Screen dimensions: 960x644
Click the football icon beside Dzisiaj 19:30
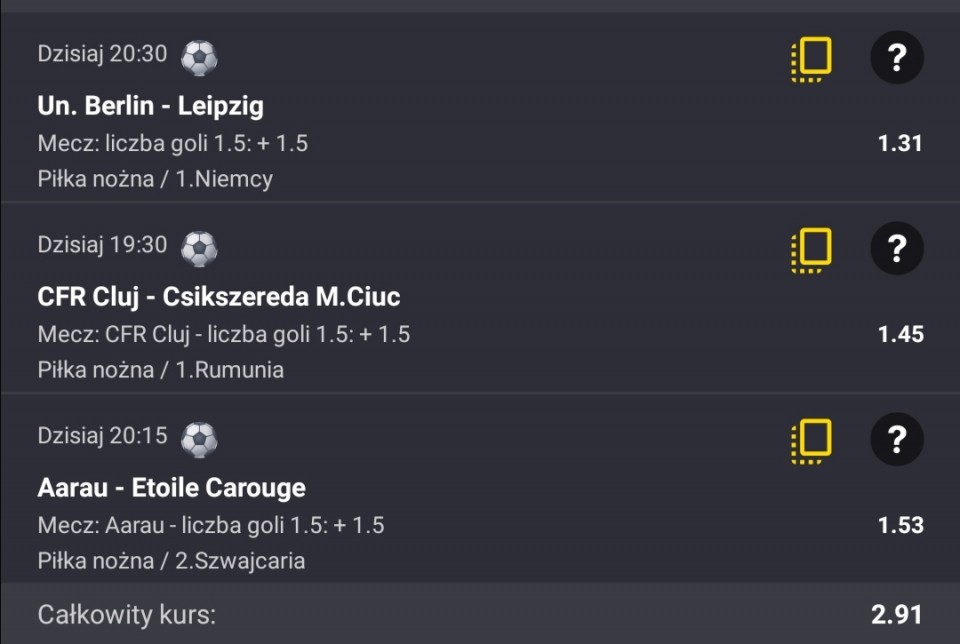click(199, 248)
